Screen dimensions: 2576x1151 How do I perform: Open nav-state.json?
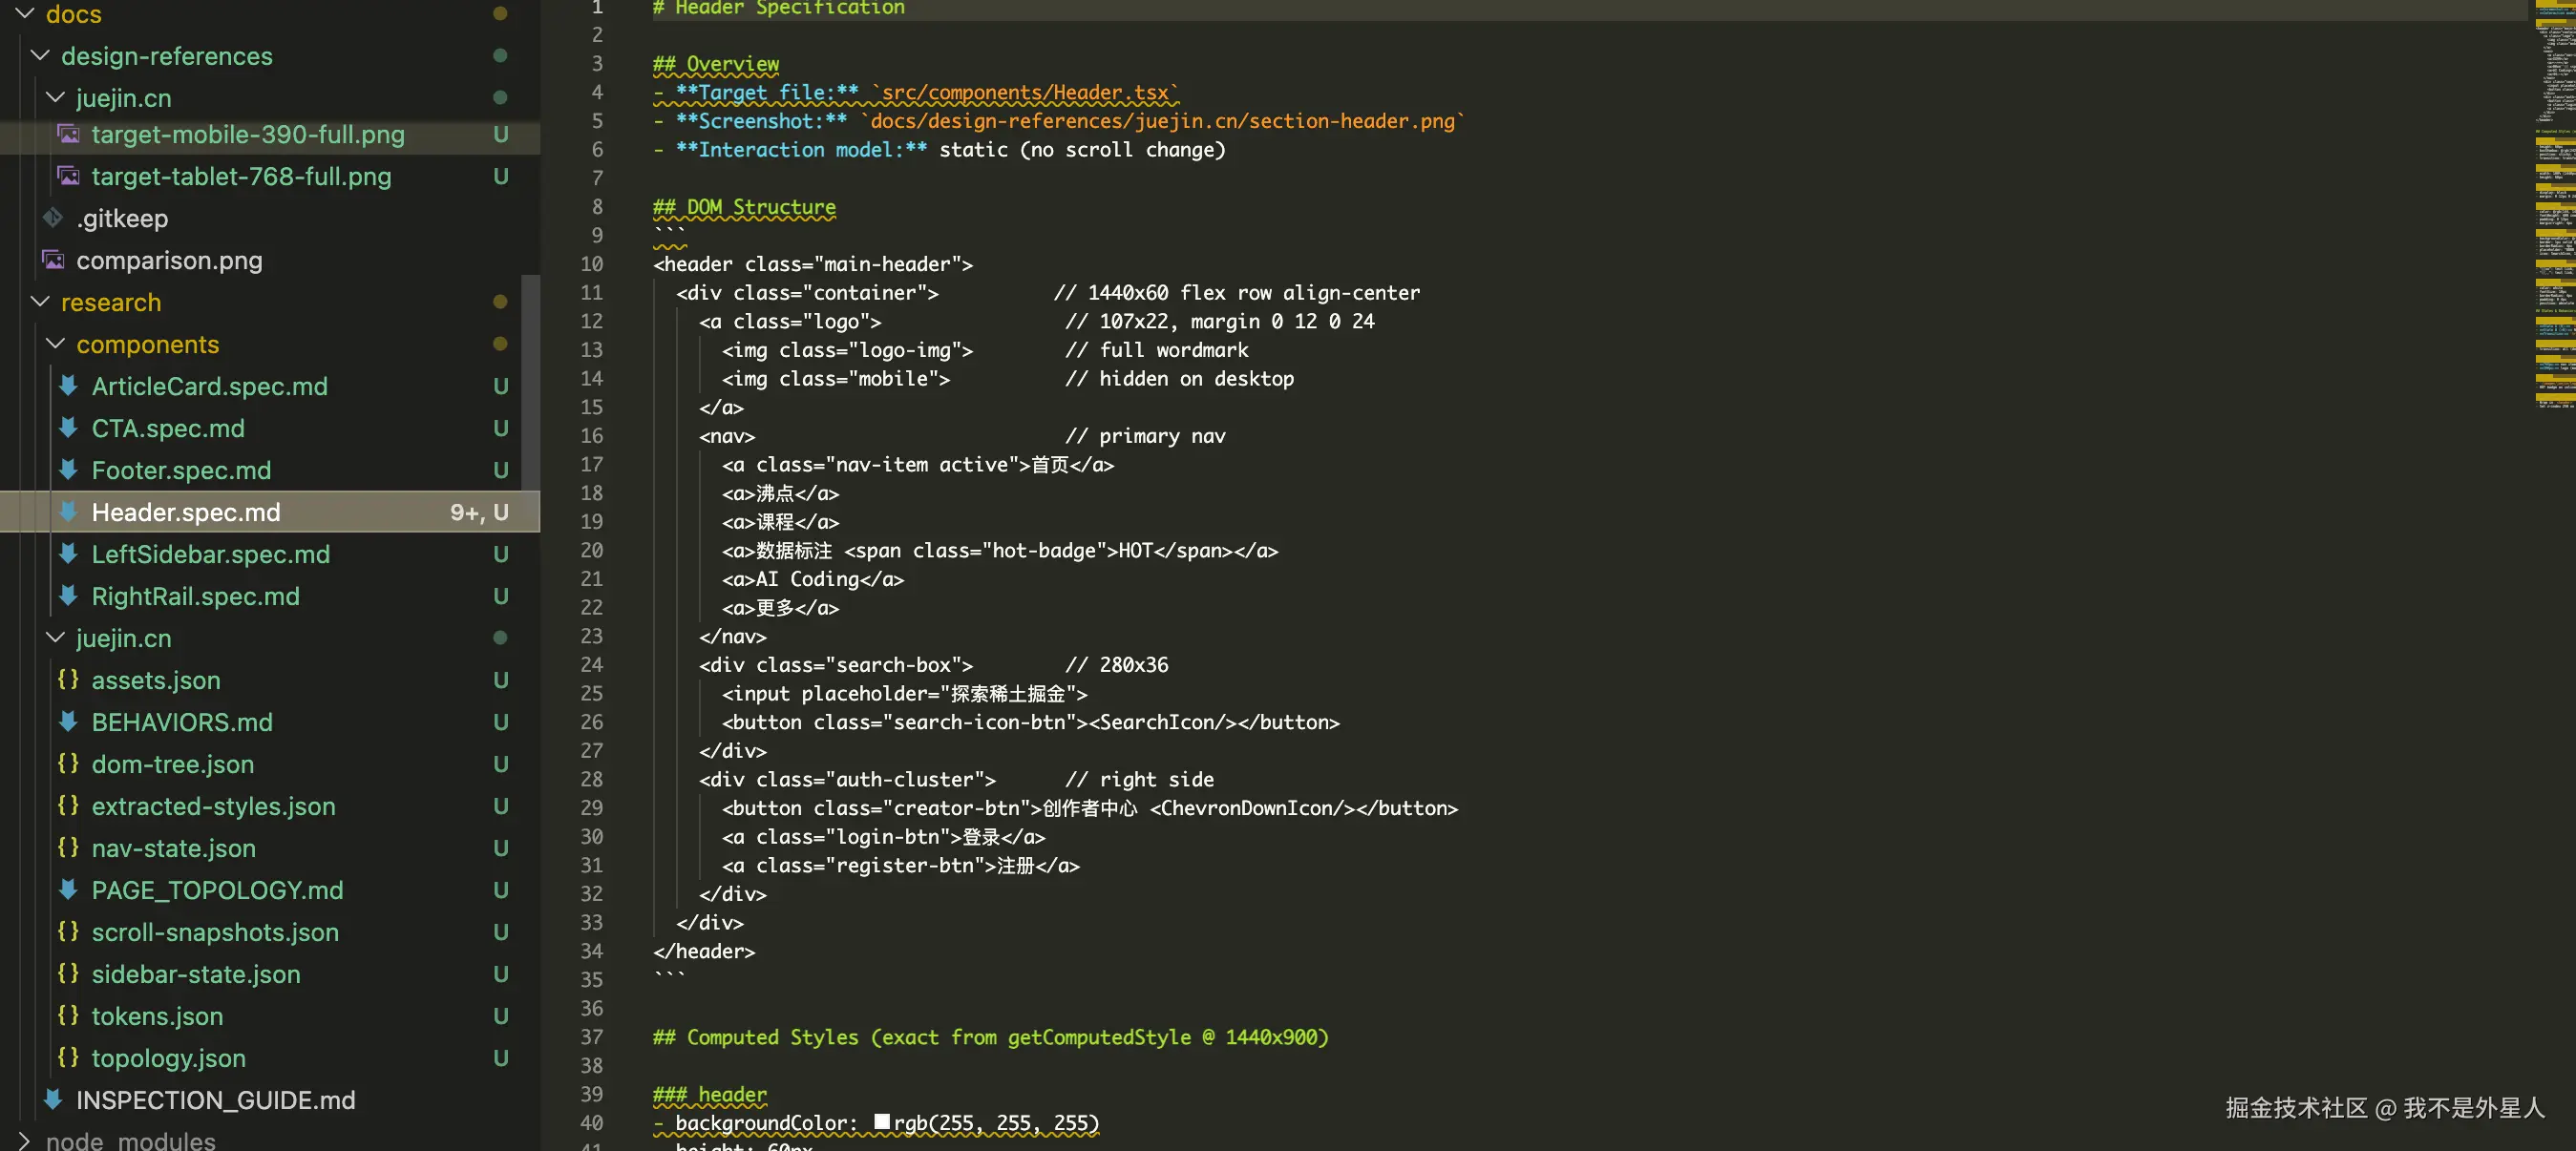173,848
